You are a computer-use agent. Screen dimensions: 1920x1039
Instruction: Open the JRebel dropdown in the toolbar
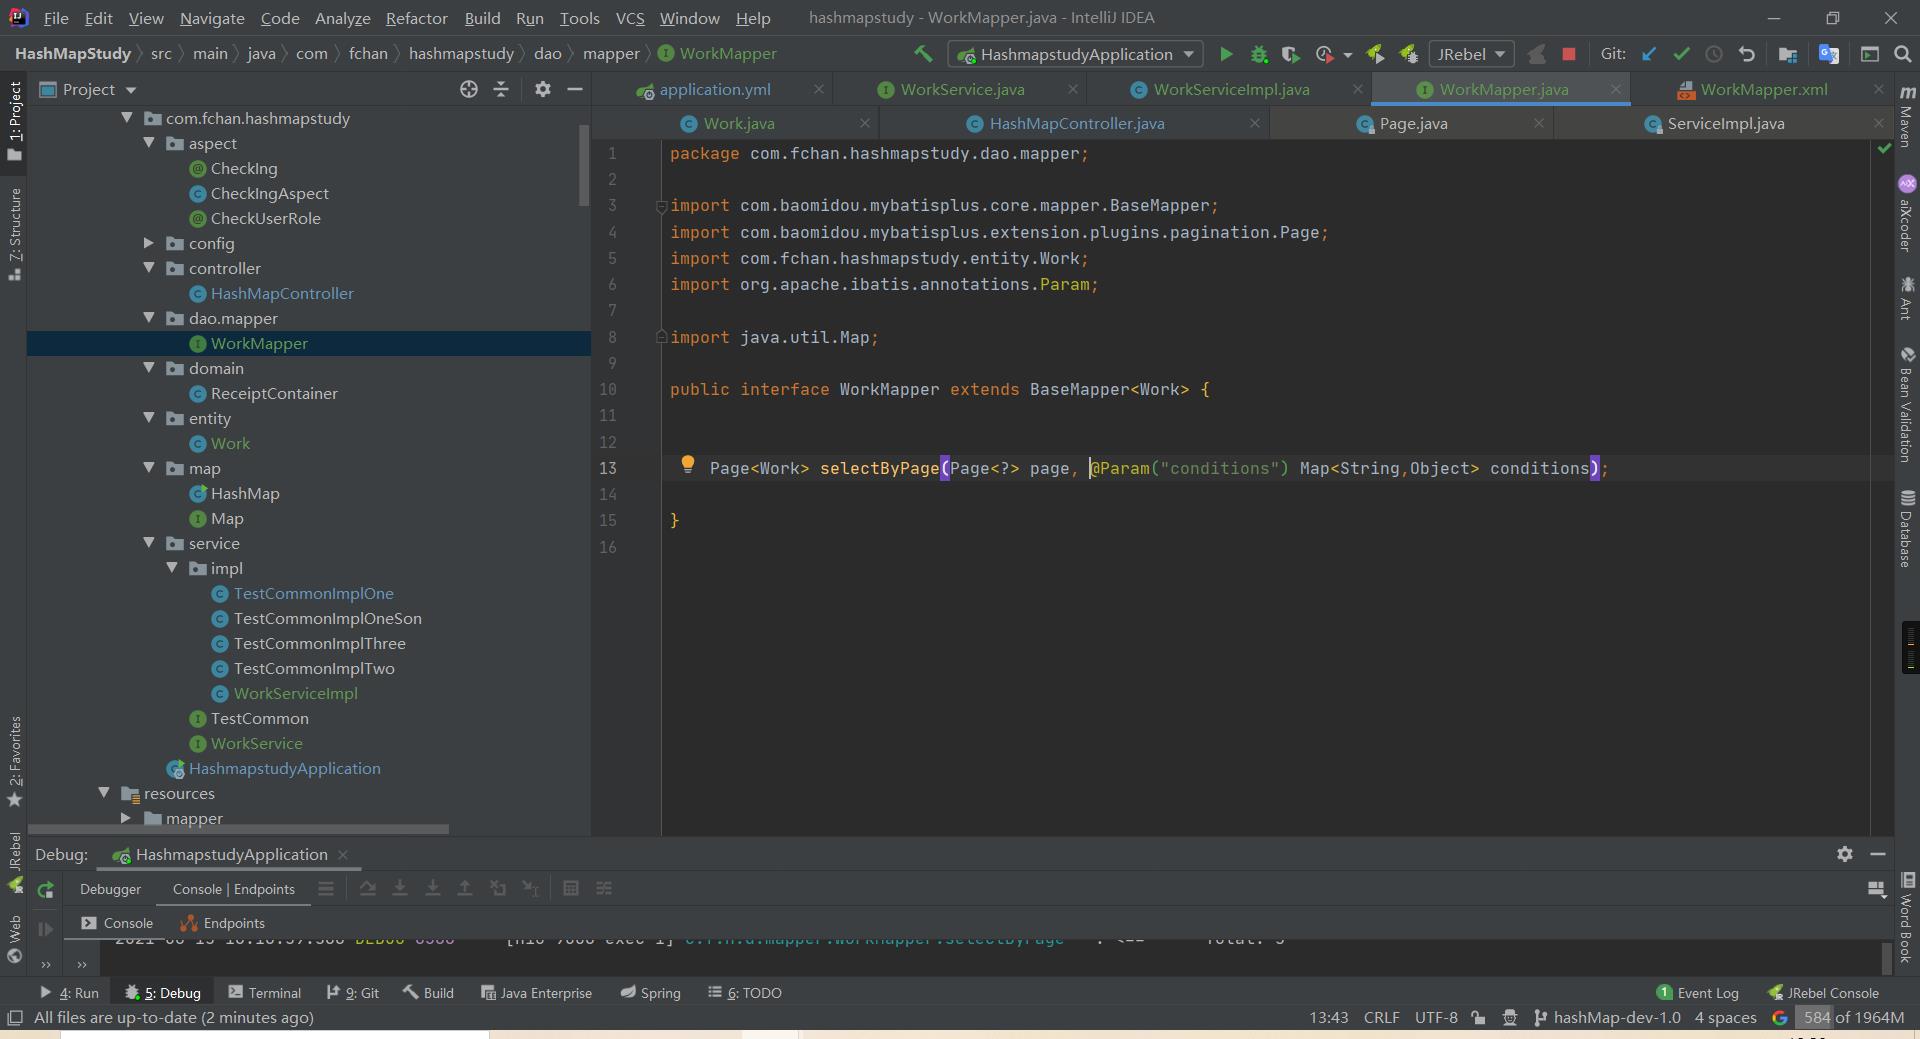tap(1471, 54)
